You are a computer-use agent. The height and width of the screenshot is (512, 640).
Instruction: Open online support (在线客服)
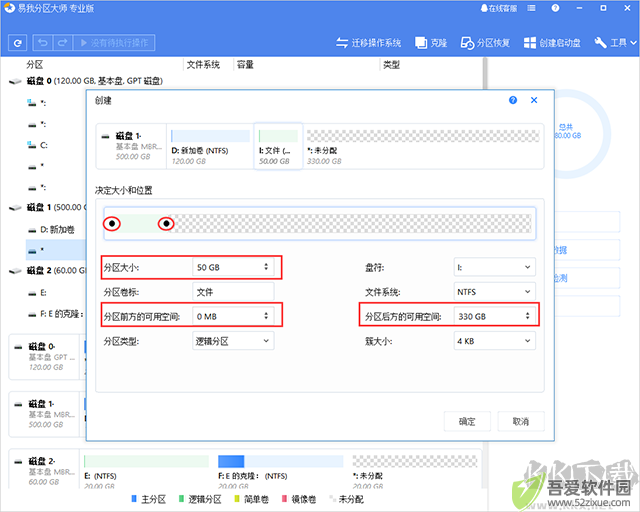[499, 8]
